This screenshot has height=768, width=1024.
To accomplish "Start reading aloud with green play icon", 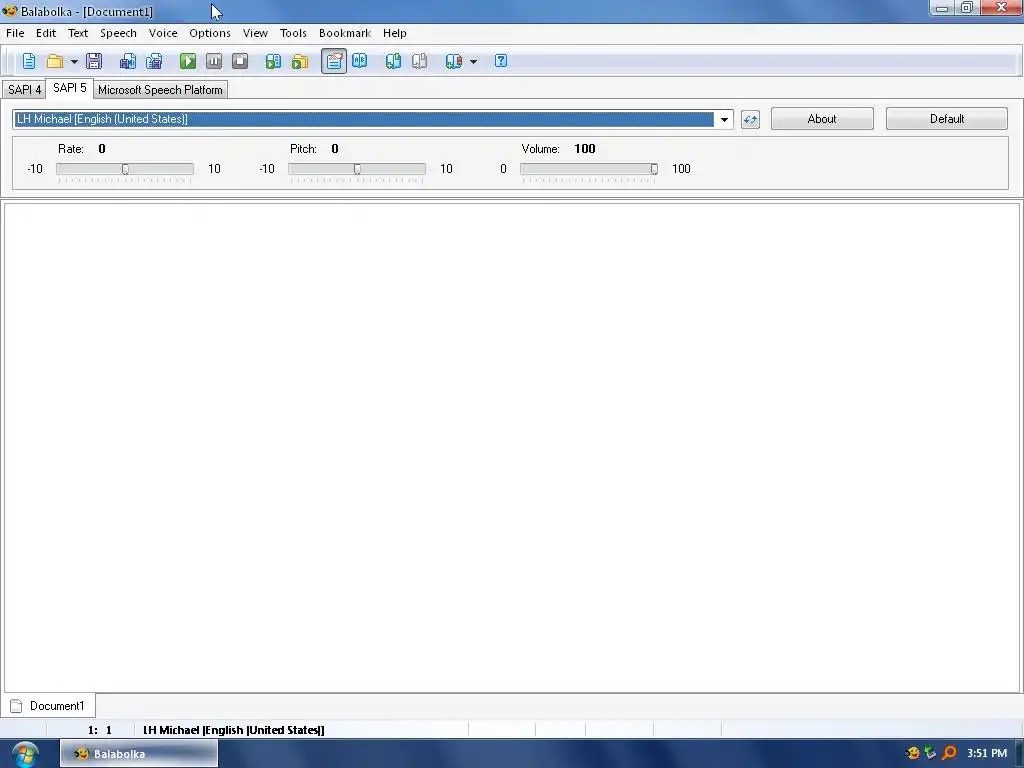I will click(x=188, y=61).
